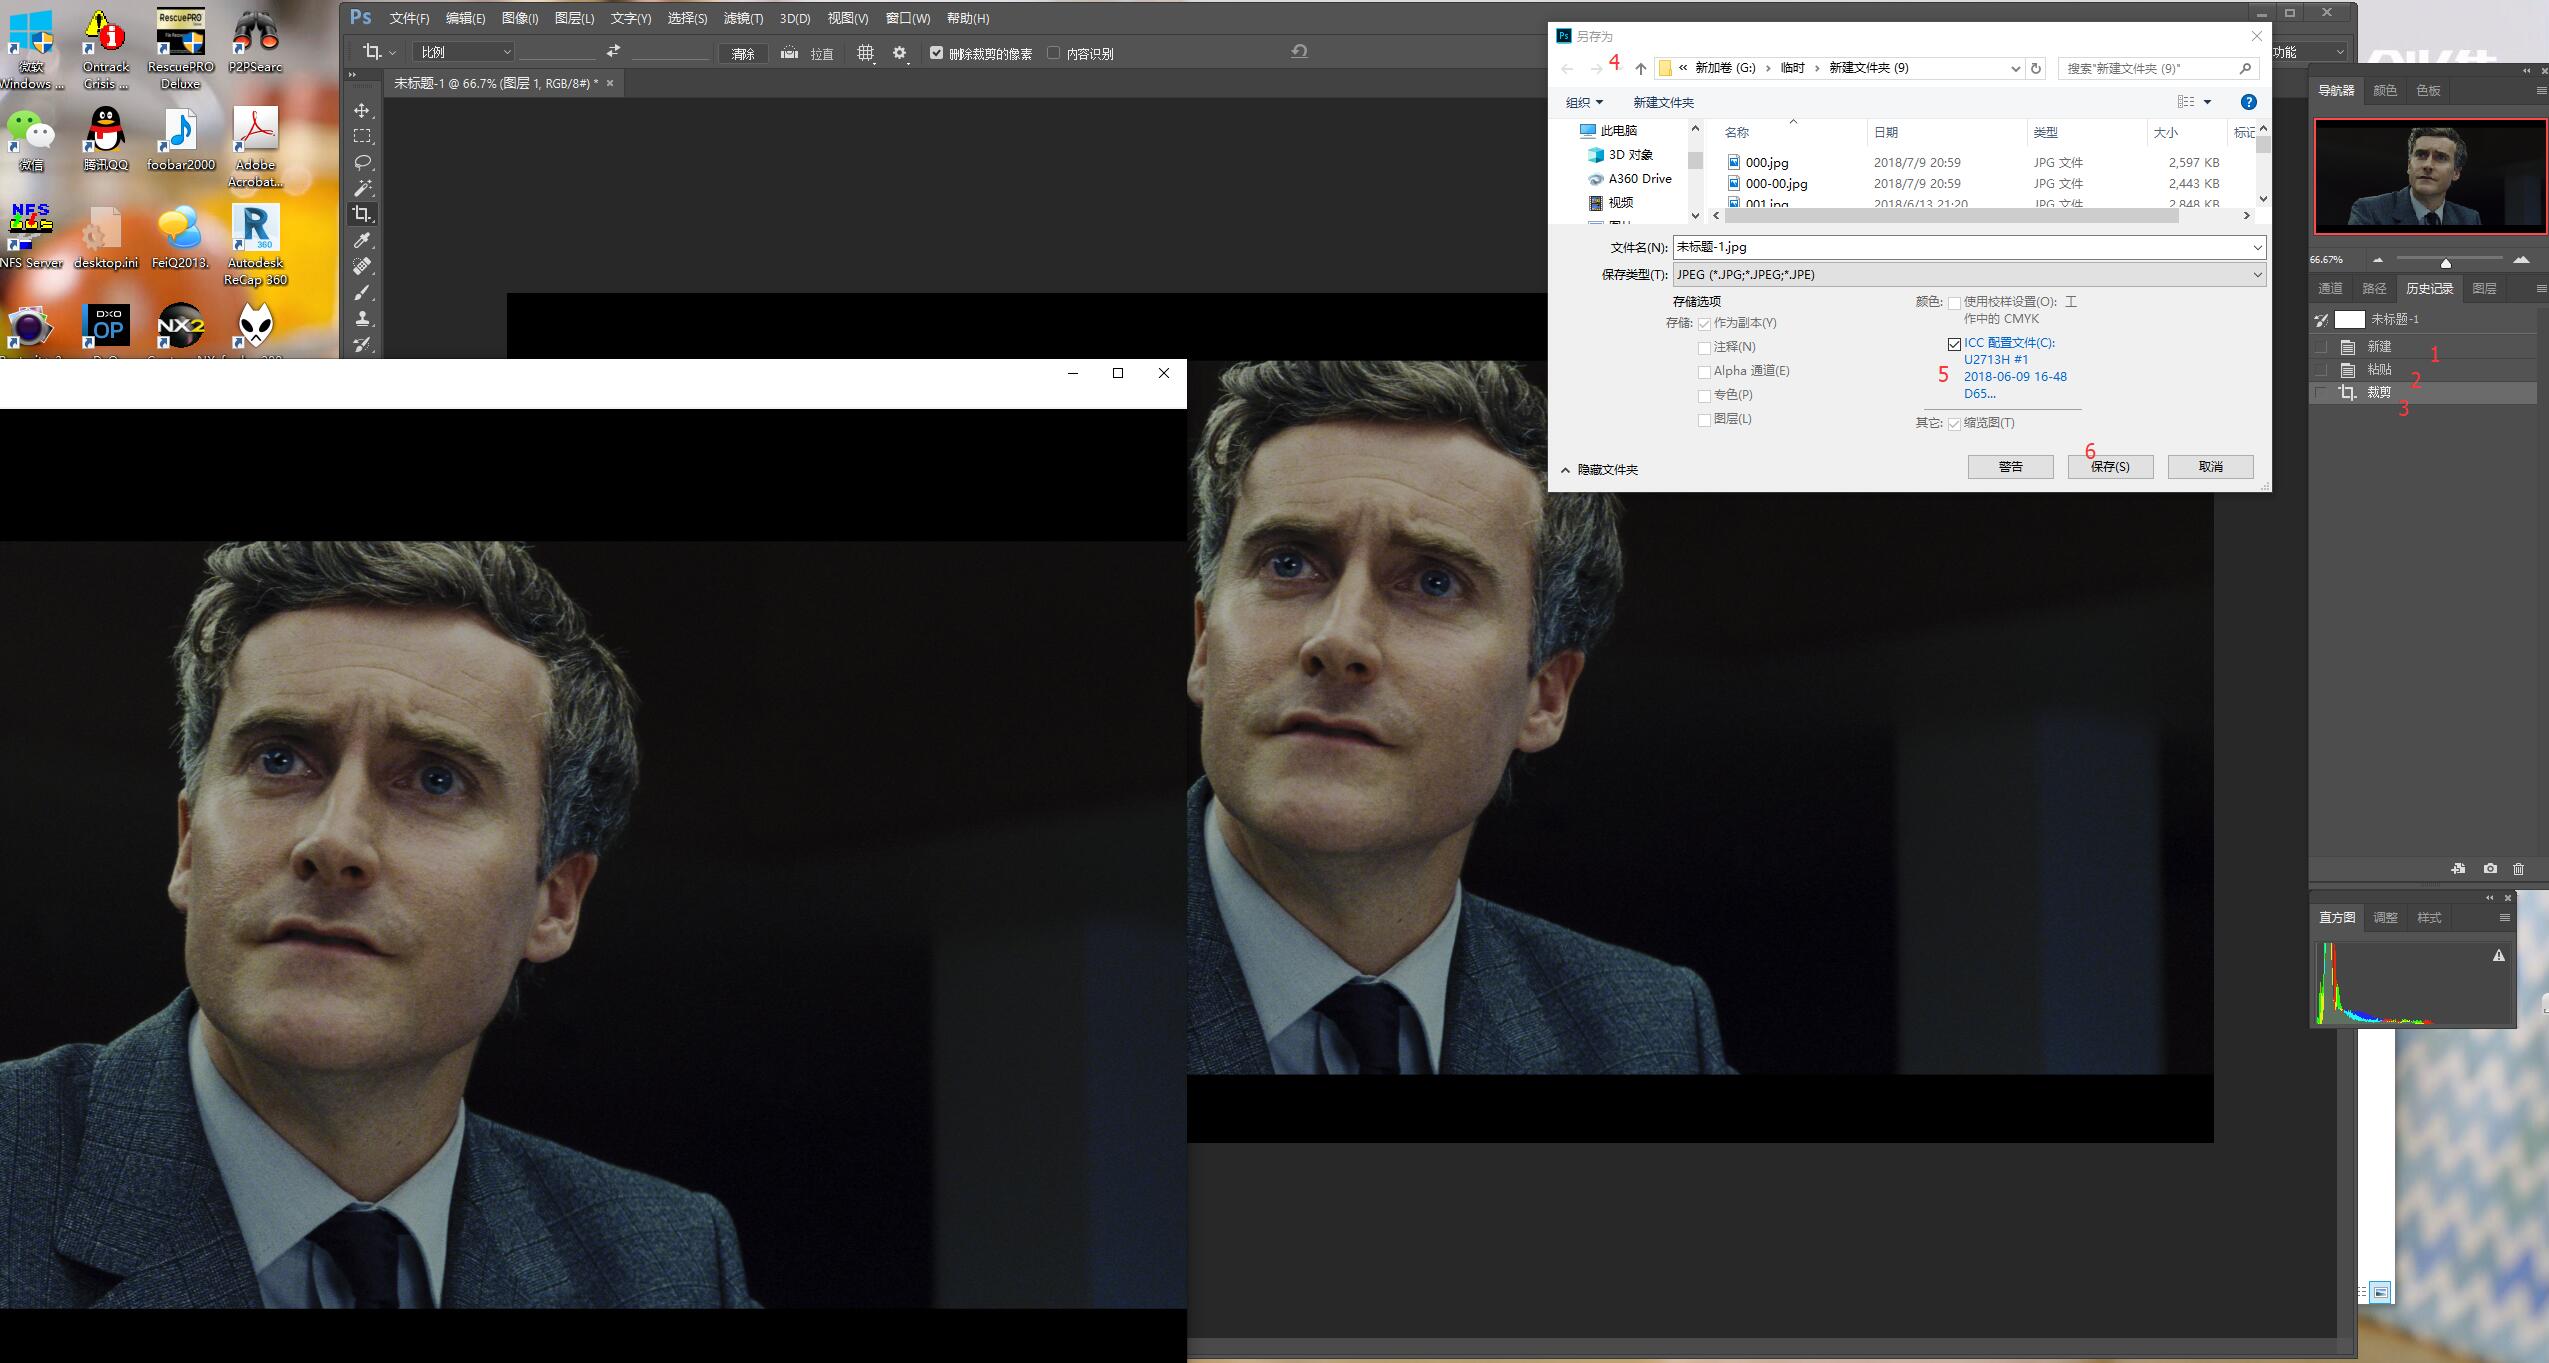Select the Rectangular Marquee tool

pos(362,136)
